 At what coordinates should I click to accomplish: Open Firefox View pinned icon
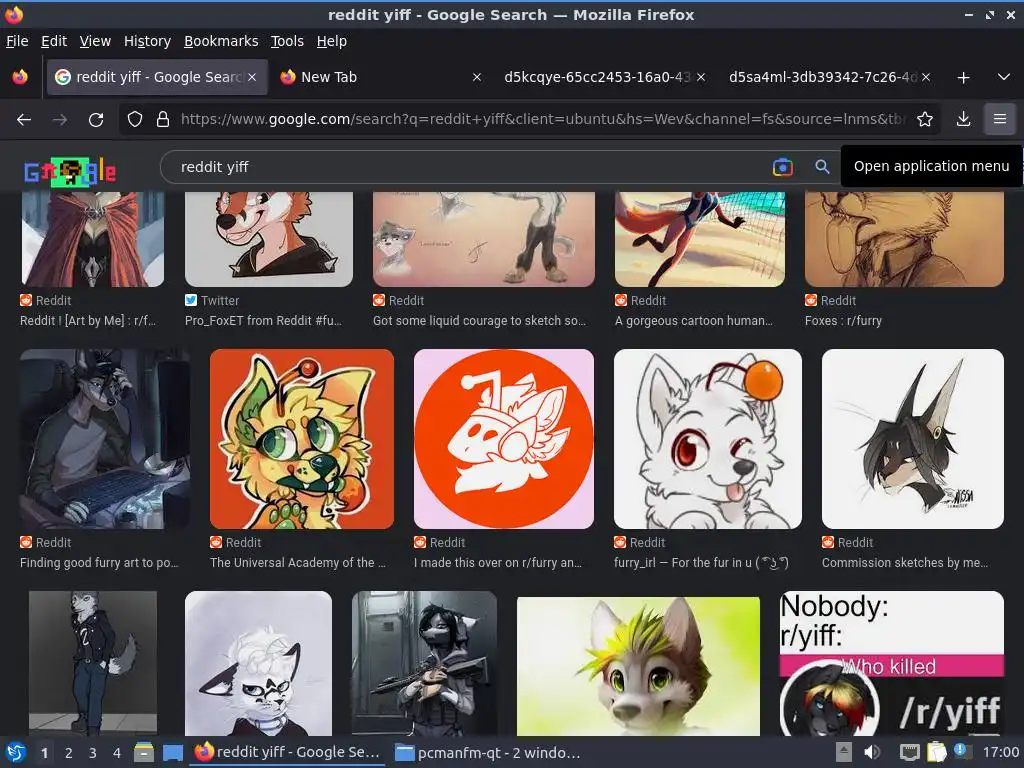tap(20, 77)
